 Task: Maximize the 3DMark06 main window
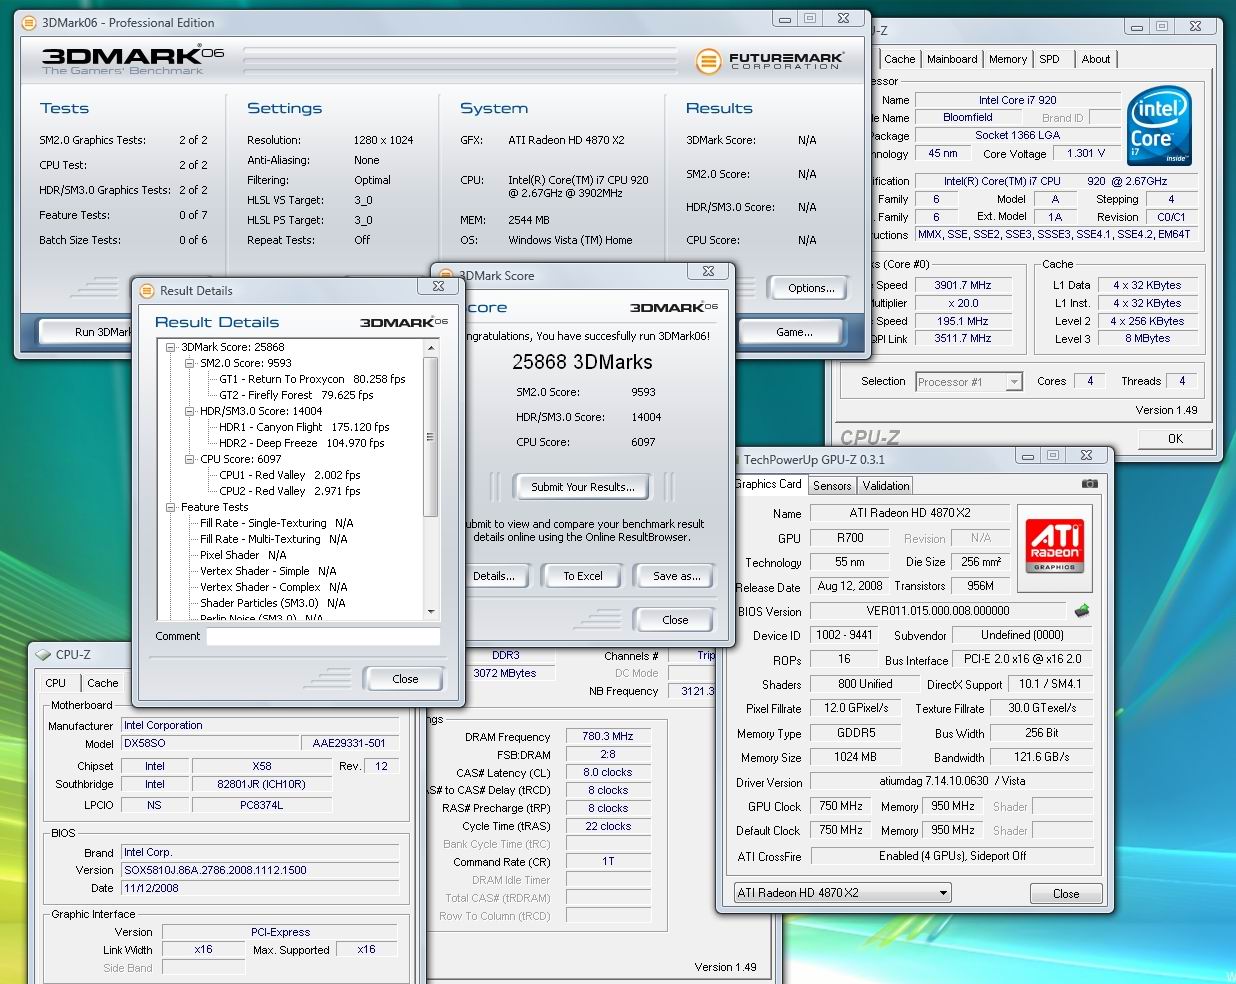810,18
